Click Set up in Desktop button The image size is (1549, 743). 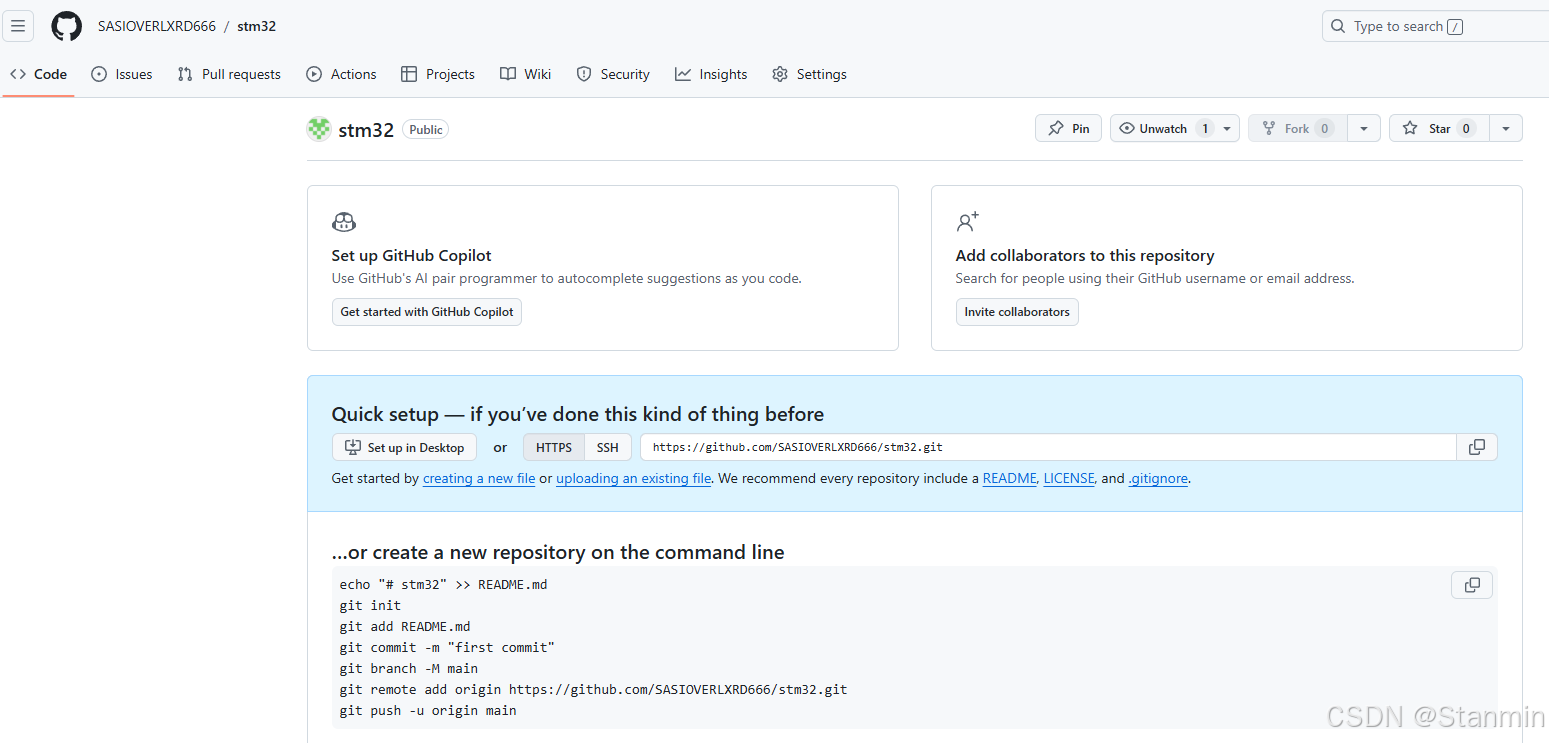click(404, 447)
